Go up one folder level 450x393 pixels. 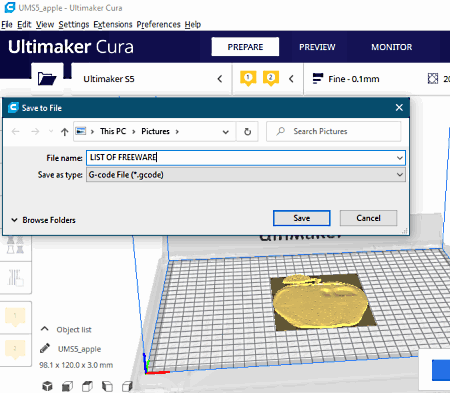(x=65, y=132)
